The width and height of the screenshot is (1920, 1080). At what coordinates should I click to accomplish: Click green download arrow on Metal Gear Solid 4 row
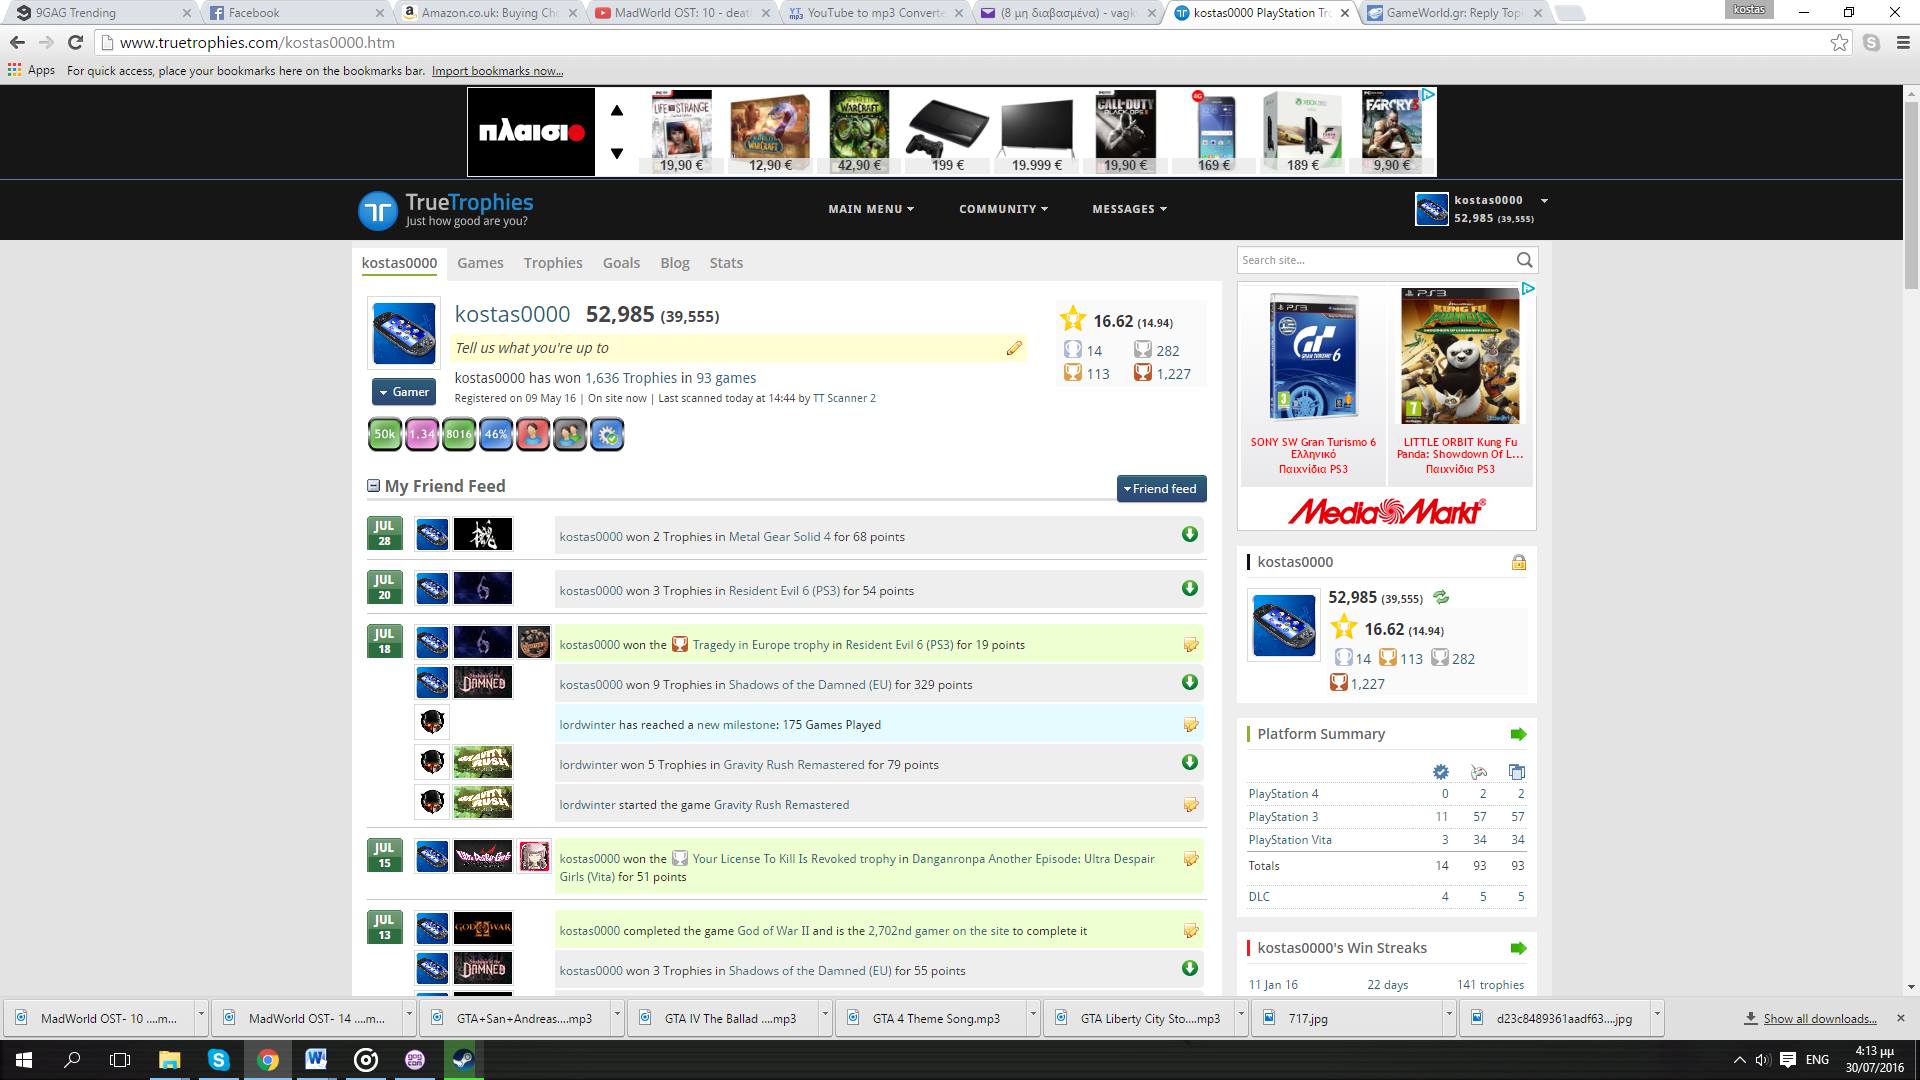pos(1190,534)
